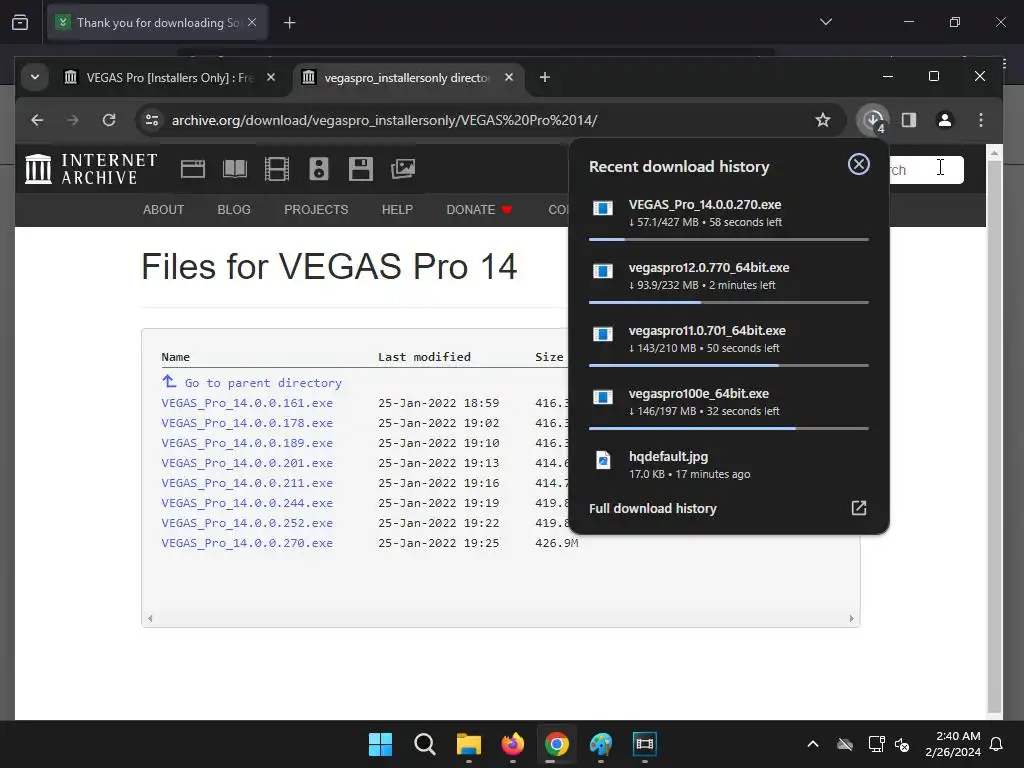The image size is (1024, 768).
Task: Click the page vertical scrollbar
Action: (x=994, y=434)
